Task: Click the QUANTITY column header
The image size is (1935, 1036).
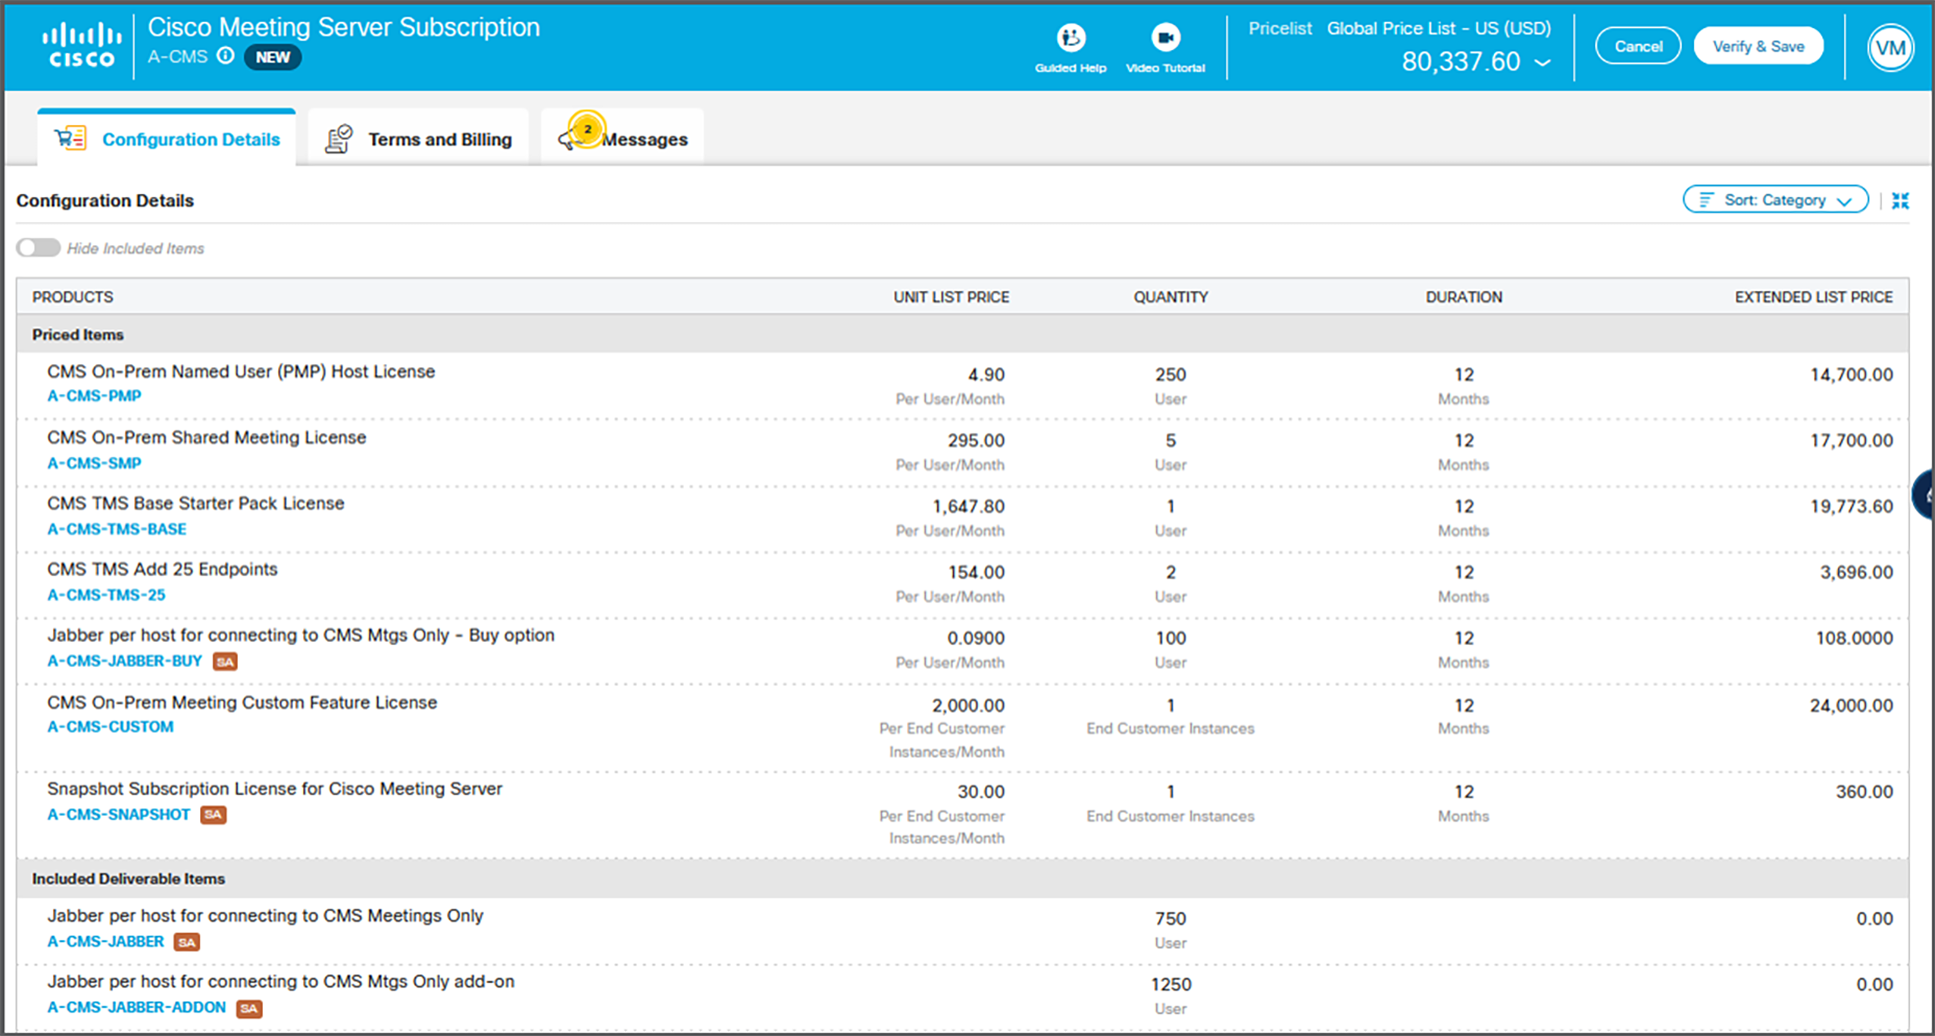Action: pyautogui.click(x=1170, y=297)
